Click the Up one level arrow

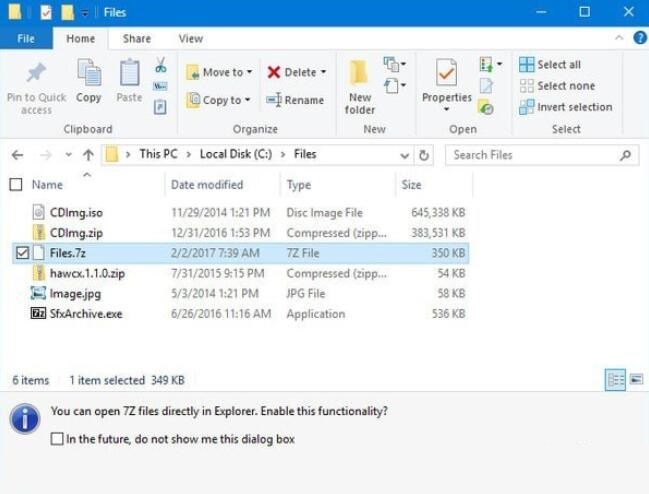tap(88, 155)
